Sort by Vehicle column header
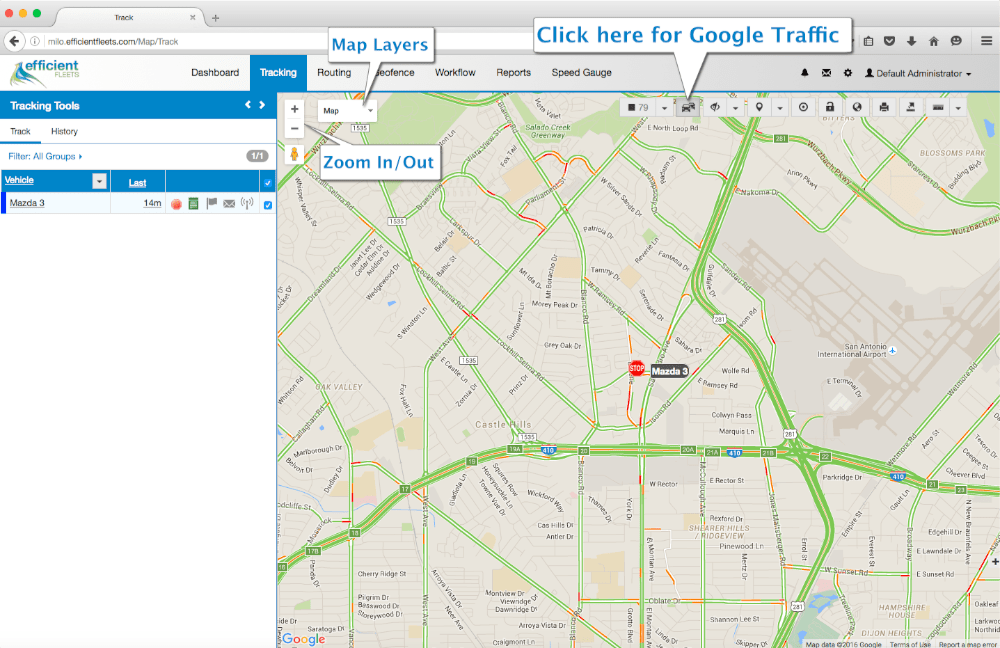The width and height of the screenshot is (1000, 648). click(x=19, y=180)
